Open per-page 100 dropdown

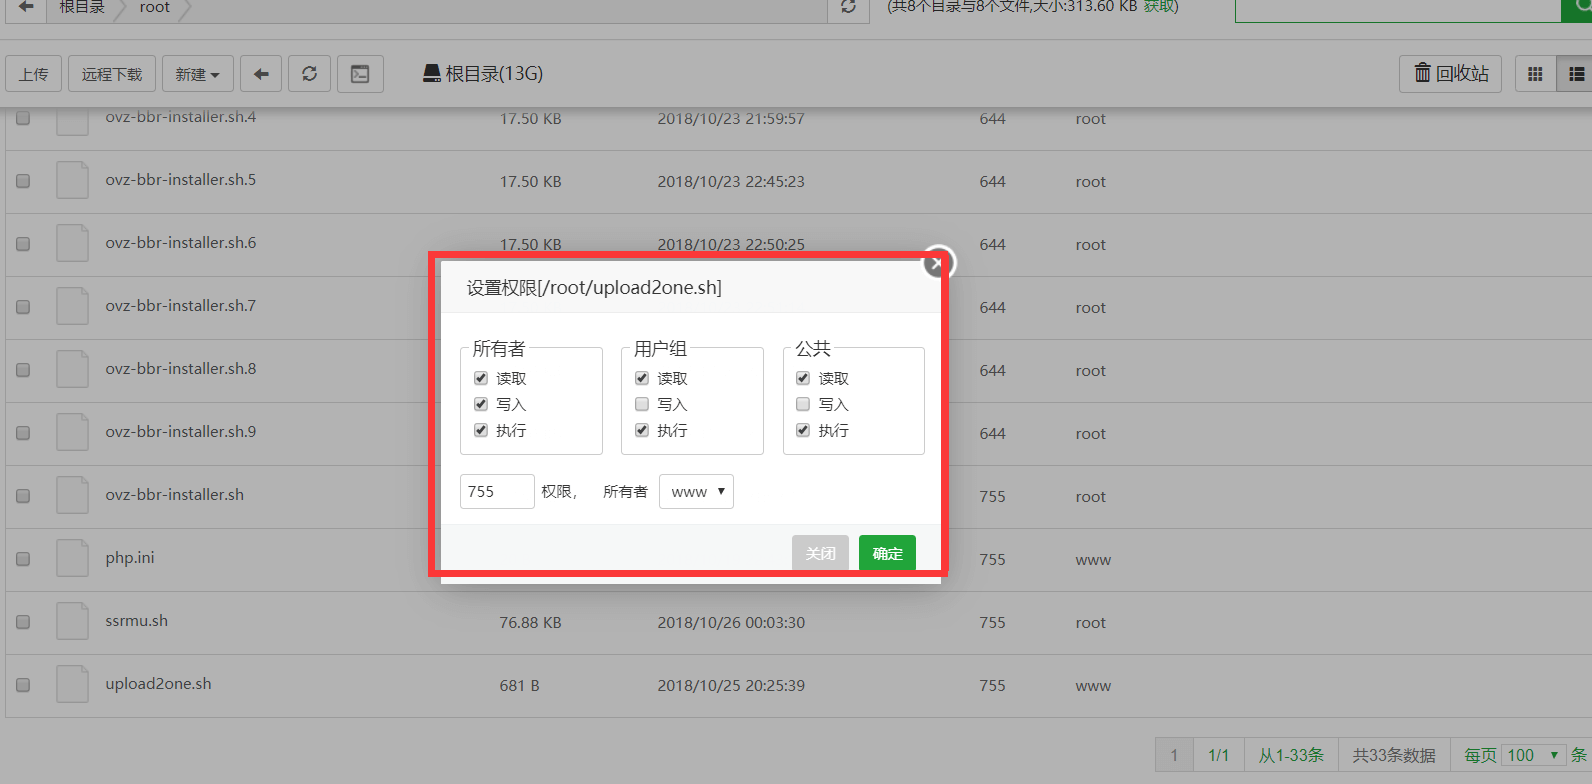point(1533,755)
